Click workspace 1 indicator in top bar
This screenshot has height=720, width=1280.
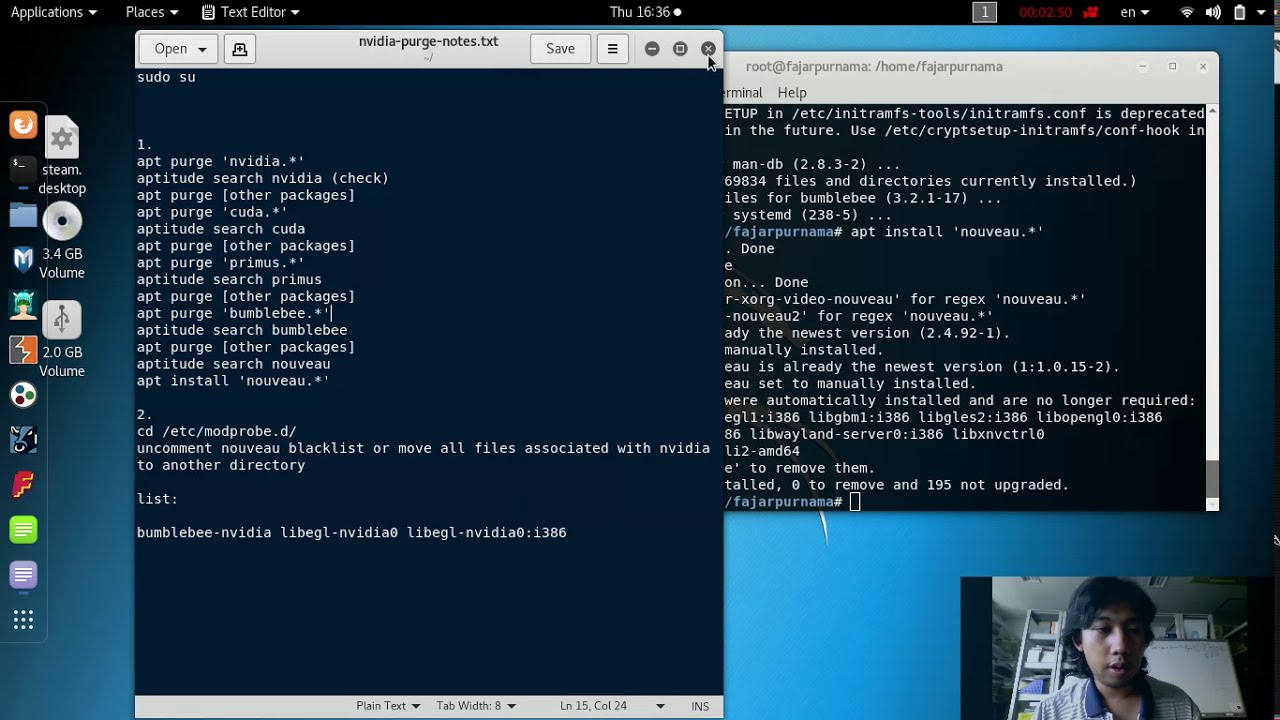coord(985,12)
